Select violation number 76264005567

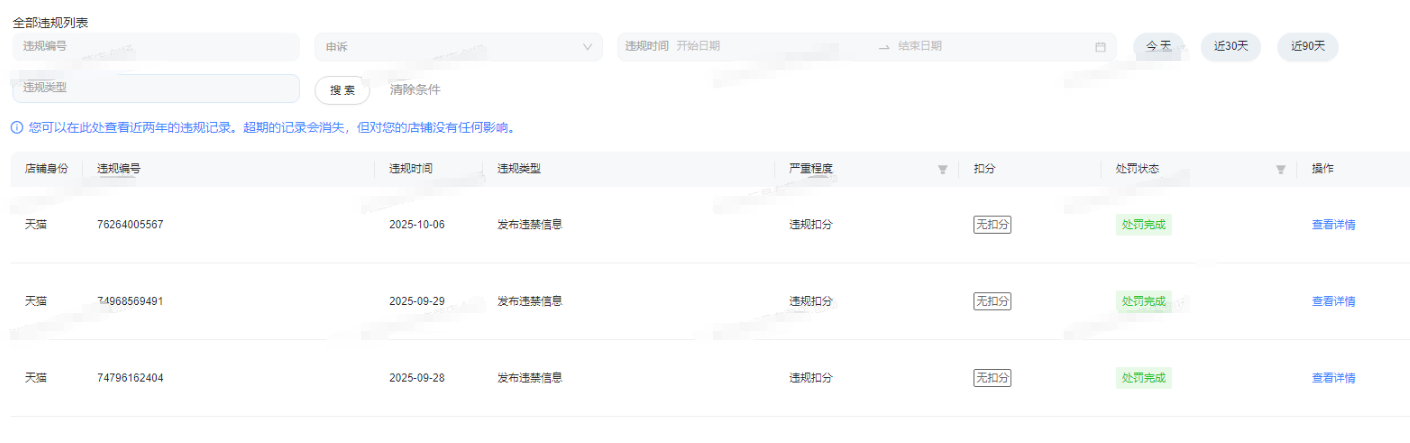click(x=130, y=225)
